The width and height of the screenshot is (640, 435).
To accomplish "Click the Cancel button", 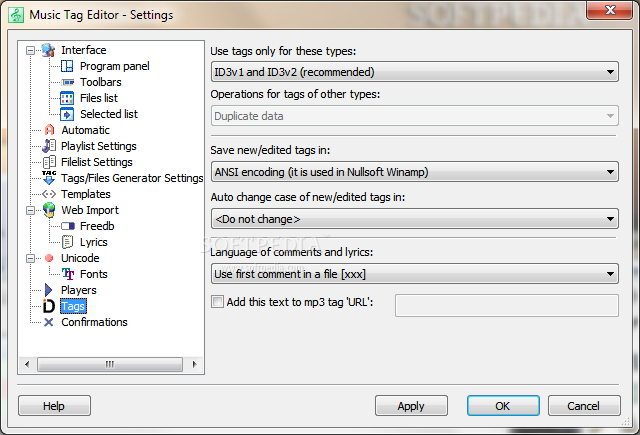I will tap(584, 406).
